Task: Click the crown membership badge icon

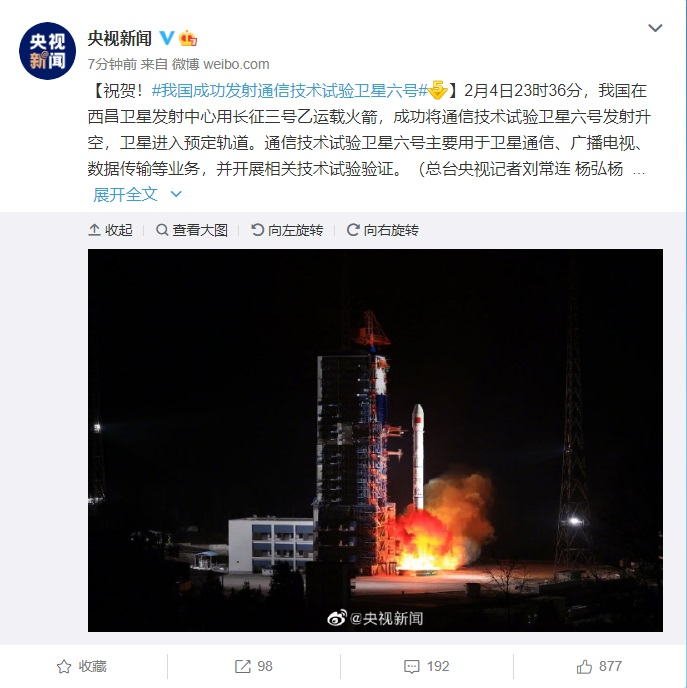Action: (188, 38)
